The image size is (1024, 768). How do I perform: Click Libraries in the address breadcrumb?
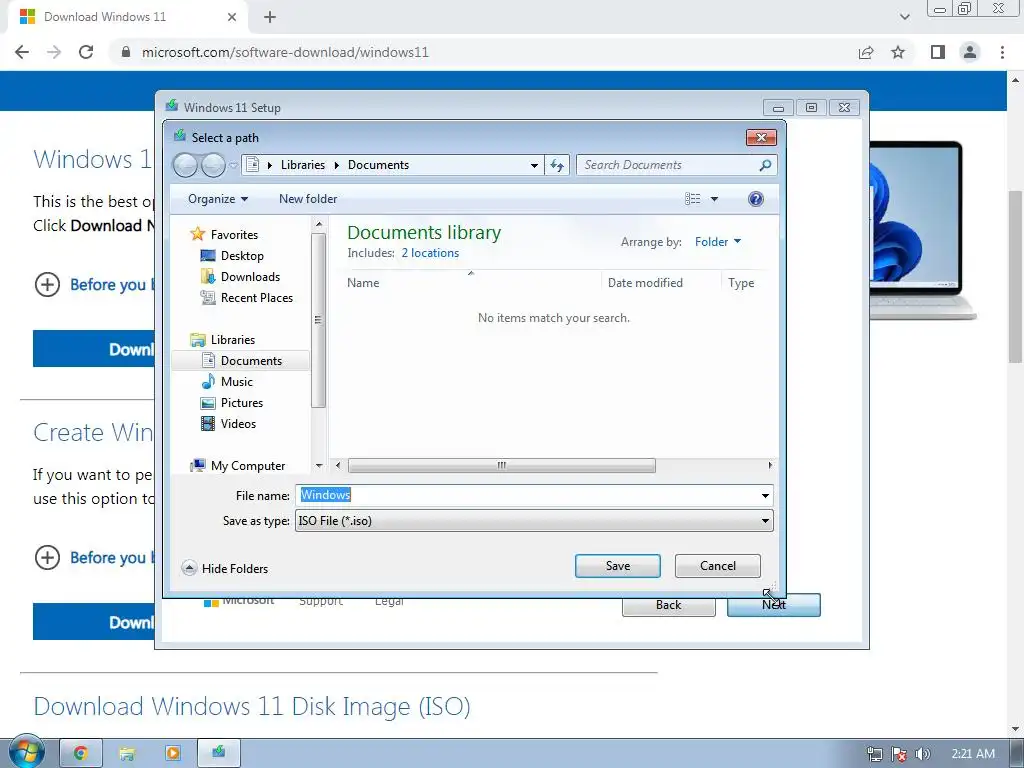302,165
